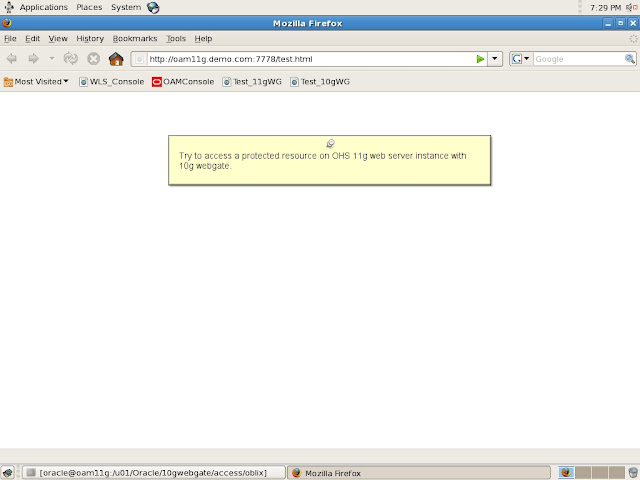Image resolution: width=640 pixels, height=480 pixels.
Task: Open the WLS_Console bookmark
Action: [111, 82]
